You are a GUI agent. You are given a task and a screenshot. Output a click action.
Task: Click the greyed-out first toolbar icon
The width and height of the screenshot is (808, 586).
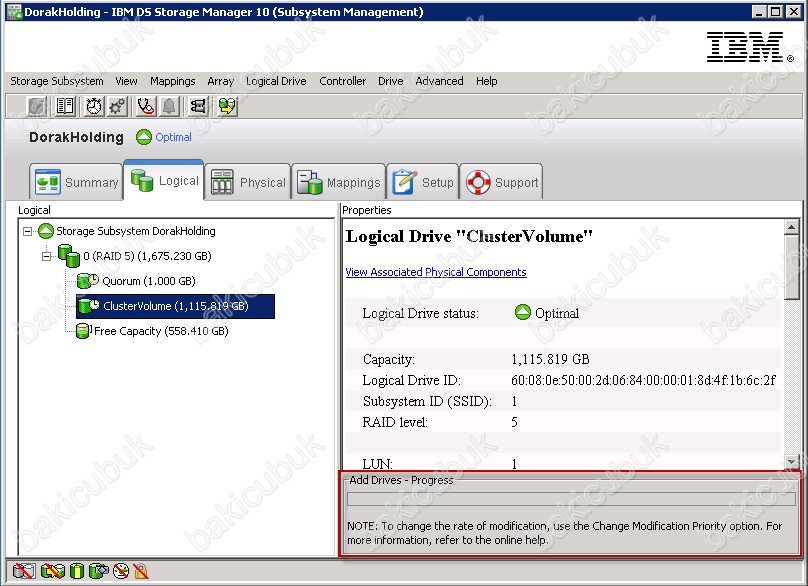37,106
